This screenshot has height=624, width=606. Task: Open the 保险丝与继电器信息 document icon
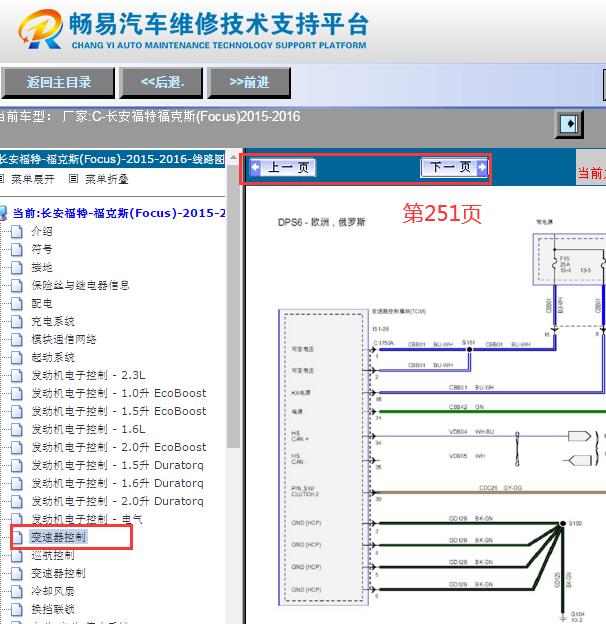(17, 285)
